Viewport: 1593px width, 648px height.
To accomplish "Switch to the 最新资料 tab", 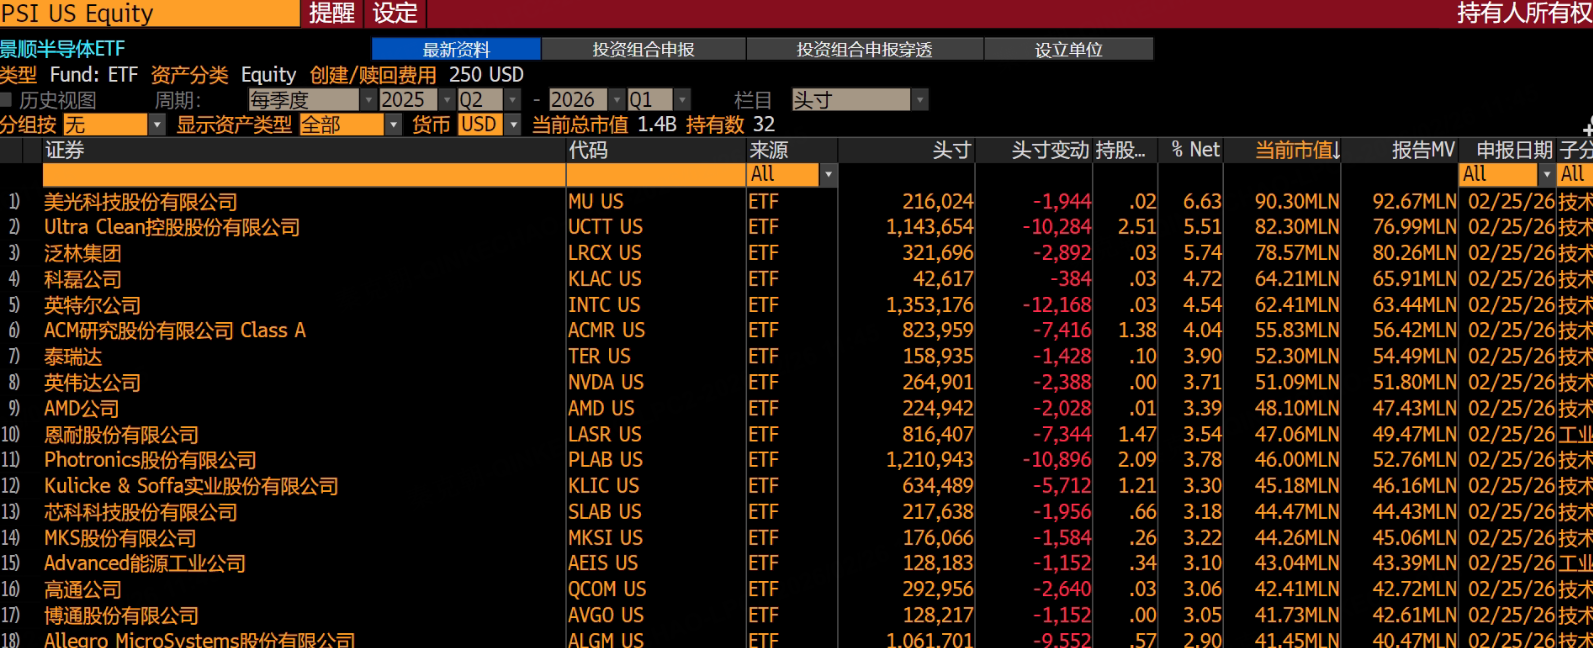I will coord(456,49).
